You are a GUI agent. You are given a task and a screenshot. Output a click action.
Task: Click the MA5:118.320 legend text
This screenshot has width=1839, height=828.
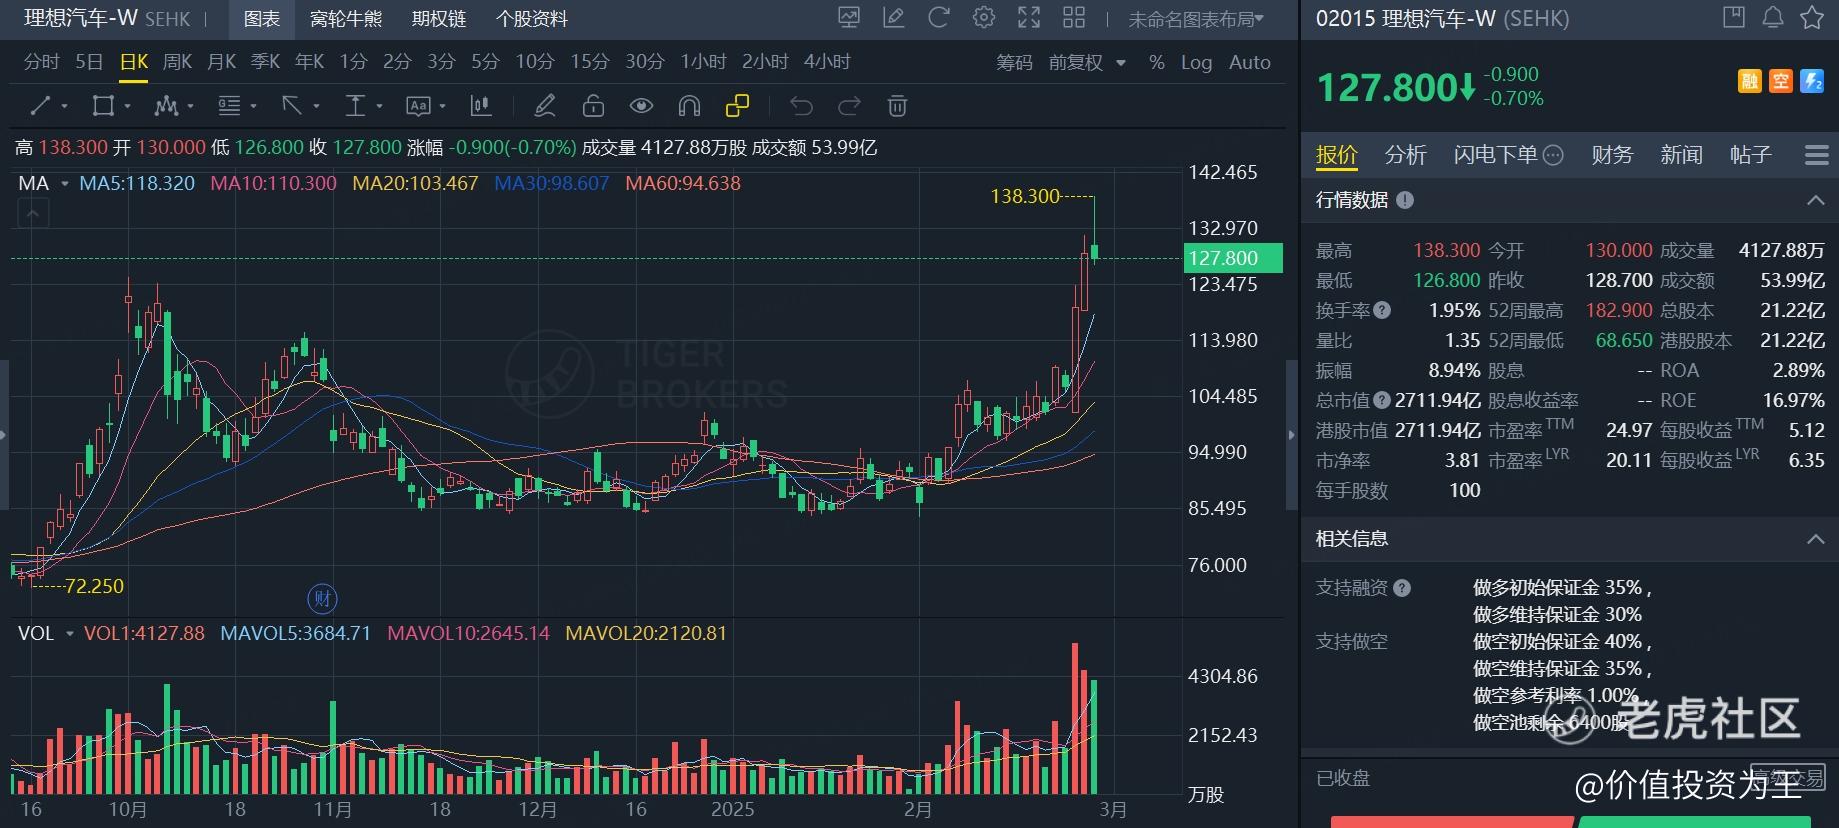[x=137, y=184]
